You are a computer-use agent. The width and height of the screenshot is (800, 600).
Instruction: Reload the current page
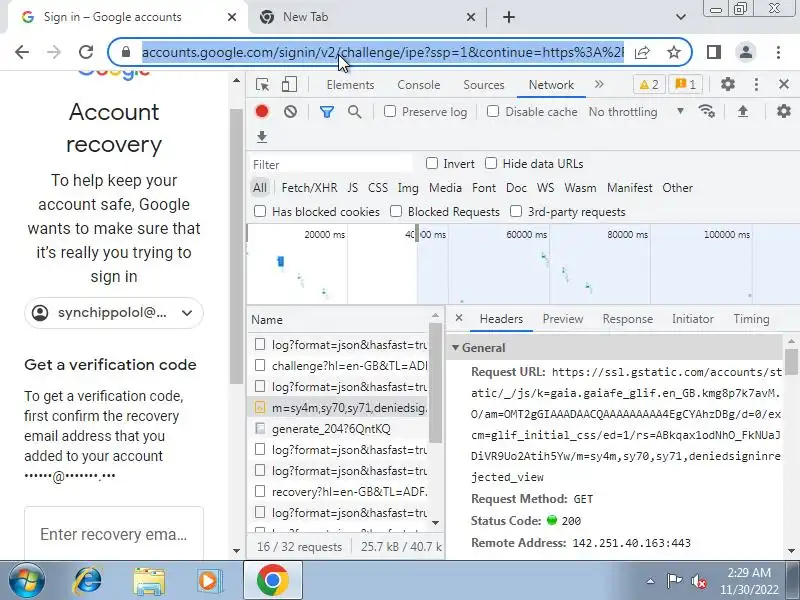tap(86, 52)
